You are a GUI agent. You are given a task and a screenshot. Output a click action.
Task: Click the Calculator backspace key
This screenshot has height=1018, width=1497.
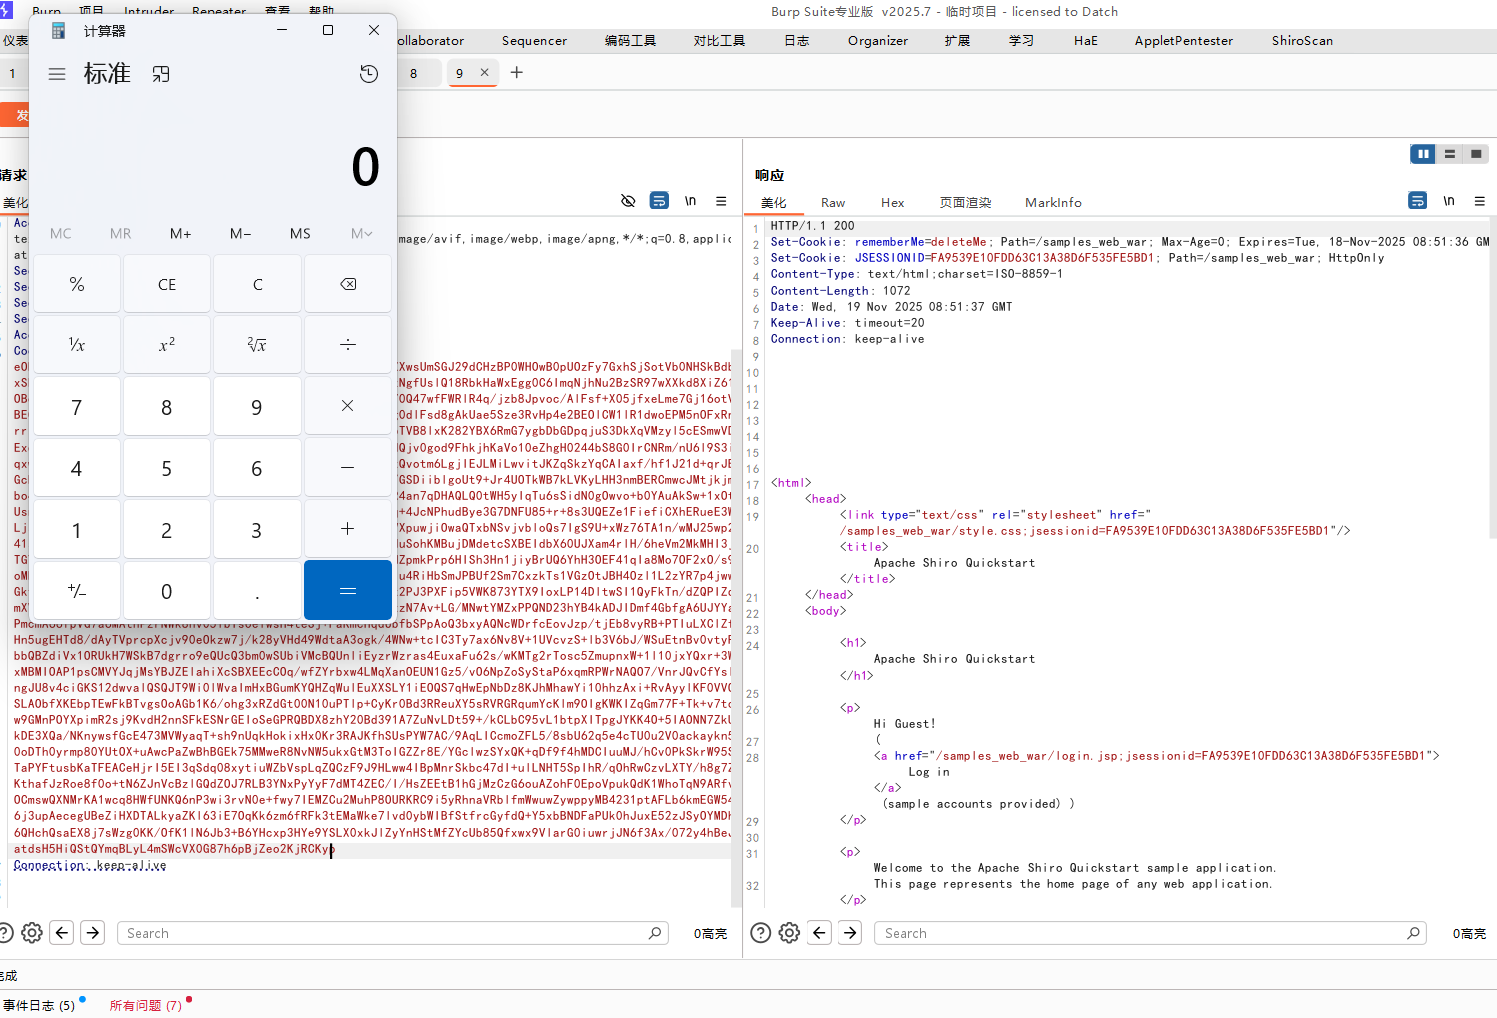[348, 284]
